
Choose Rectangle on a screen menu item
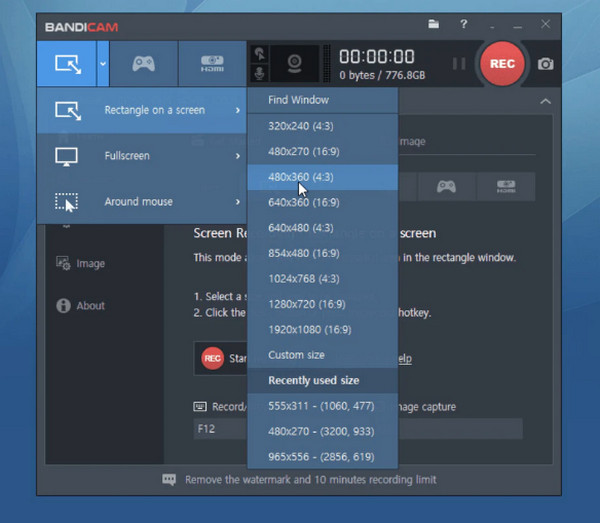(x=142, y=110)
